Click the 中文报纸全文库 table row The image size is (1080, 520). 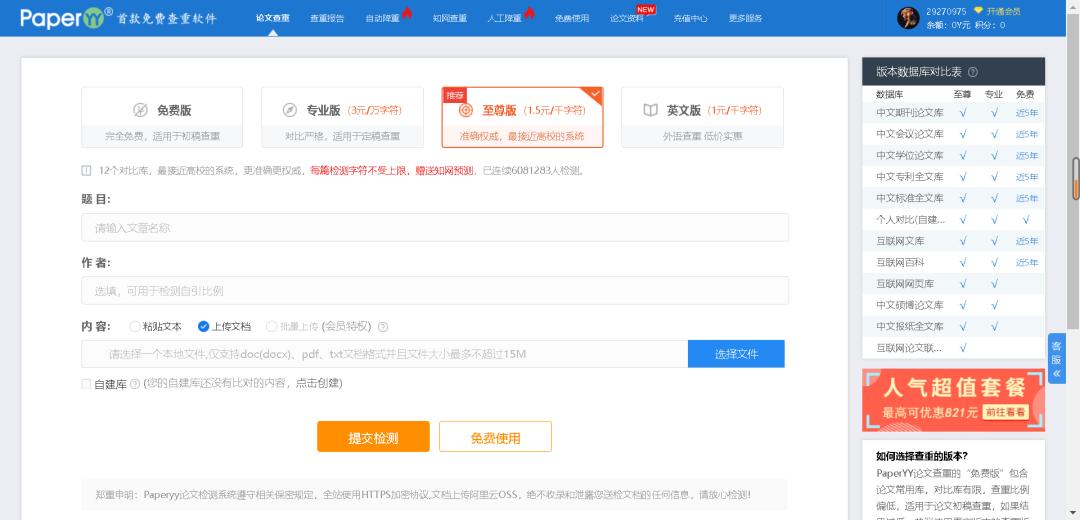pyautogui.click(x=953, y=326)
